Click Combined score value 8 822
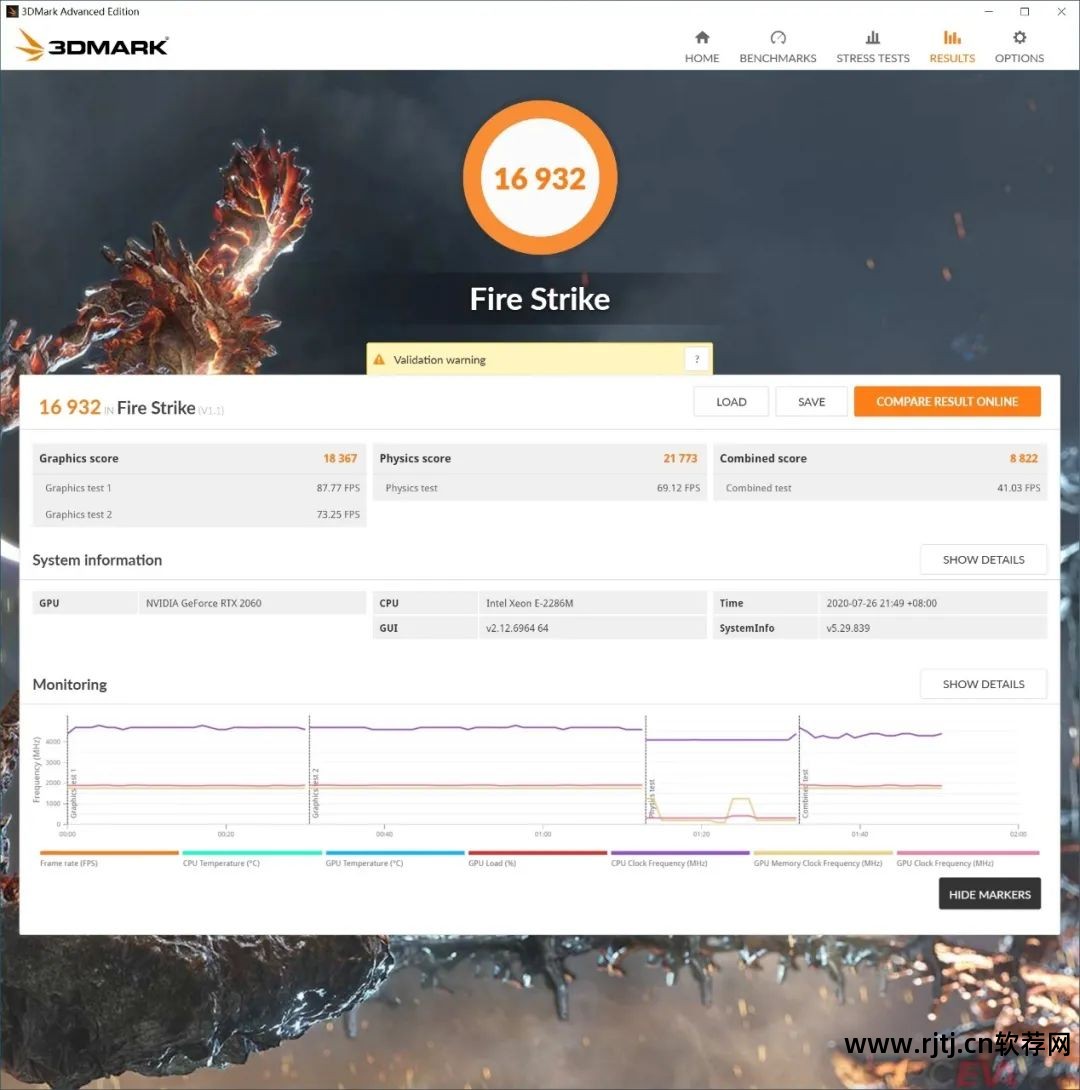The height and width of the screenshot is (1090, 1080). tap(1023, 458)
